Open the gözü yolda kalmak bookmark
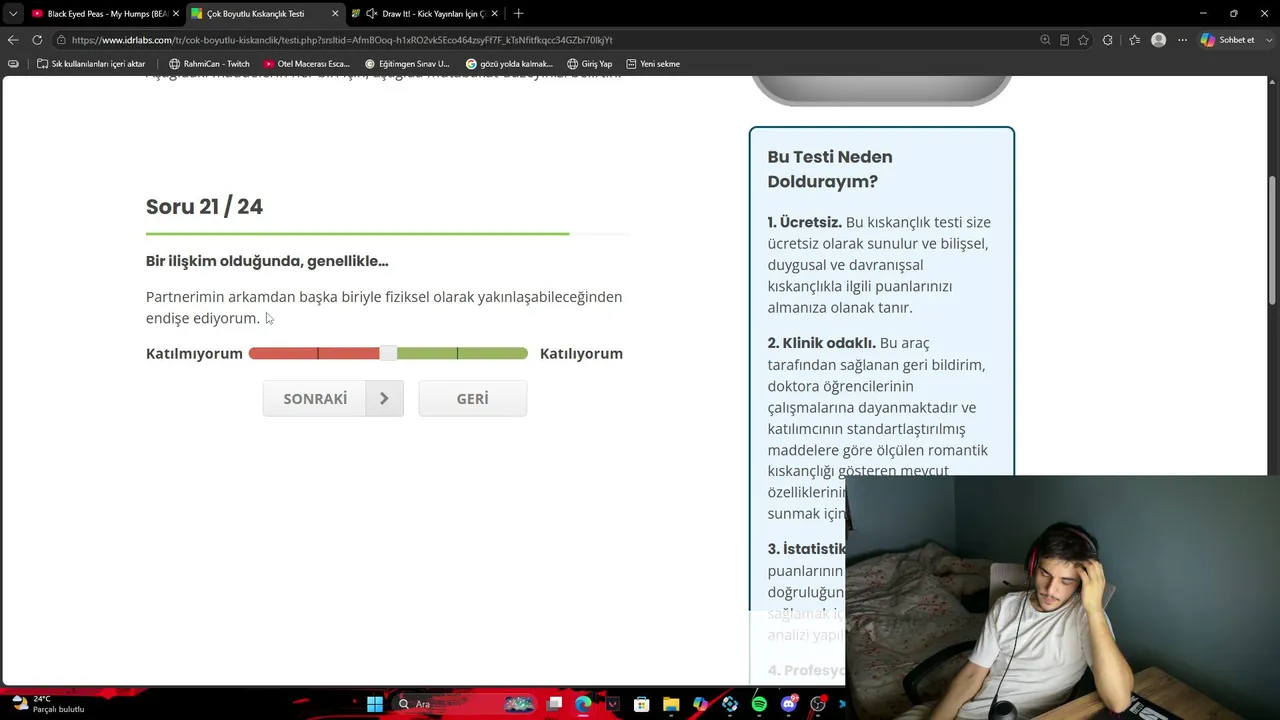 pos(509,64)
